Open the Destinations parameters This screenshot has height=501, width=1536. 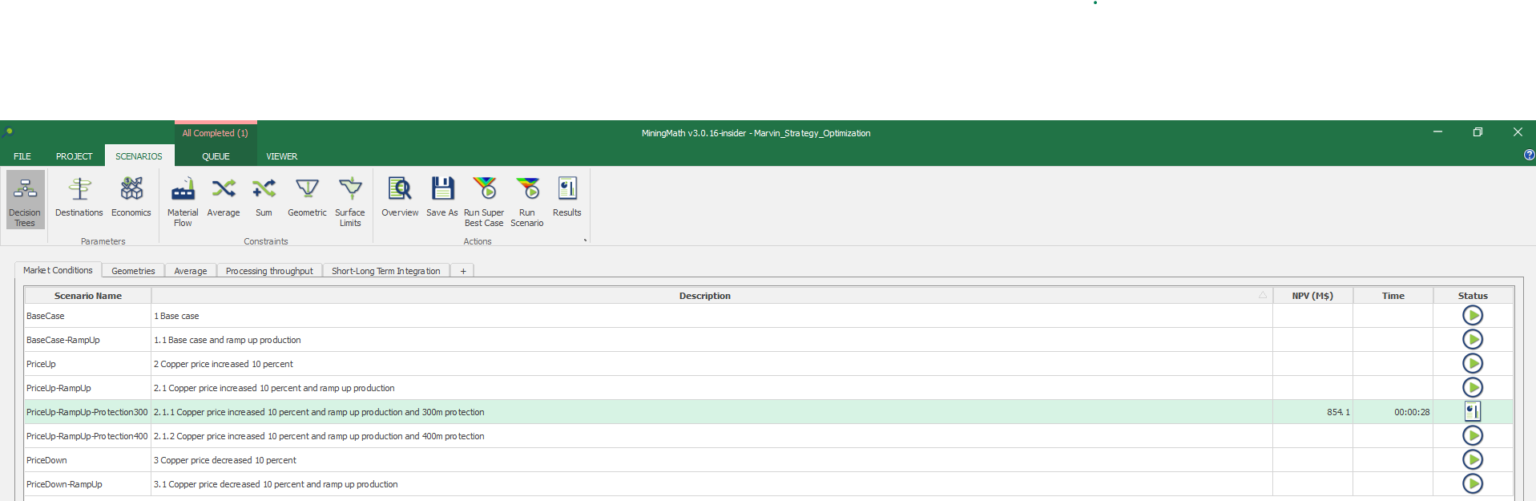coord(79,200)
